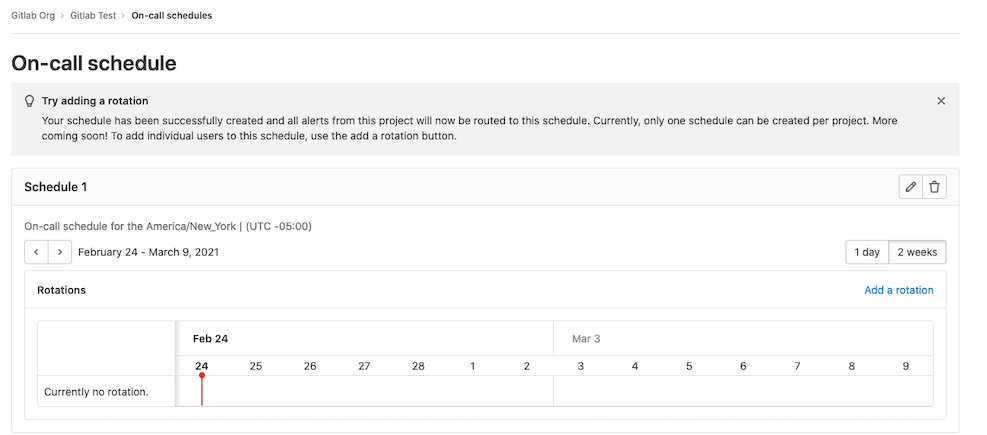Viewport: 987px width, 435px height.
Task: Dismiss the rotation tip banner
Action: [940, 101]
